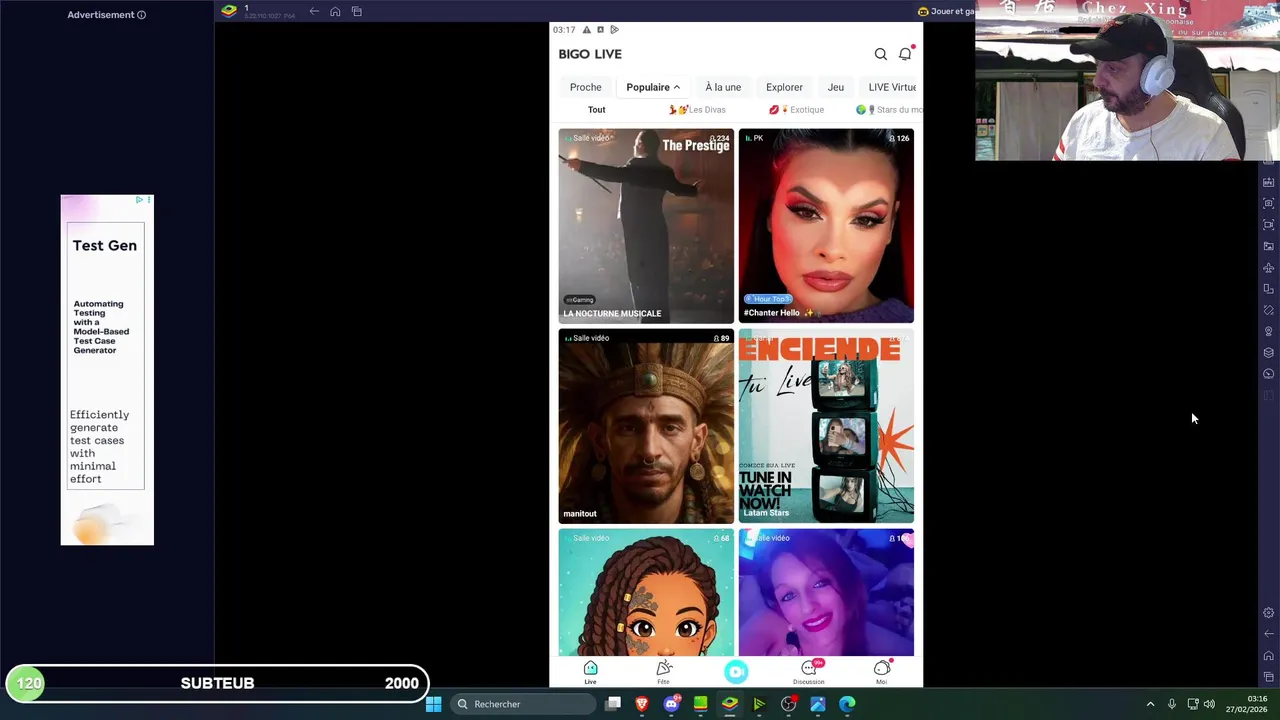Switch to the Proche tab

586,87
